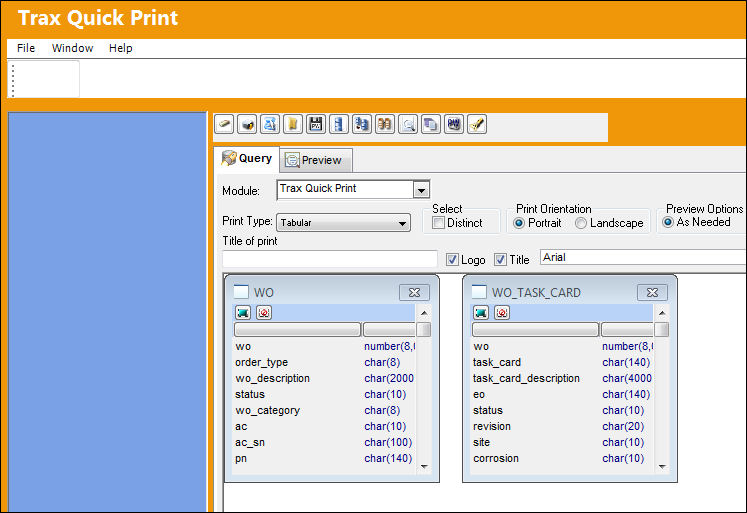Enable the Distinct select checkbox
Screen dimensions: 747x513
click(x=438, y=222)
